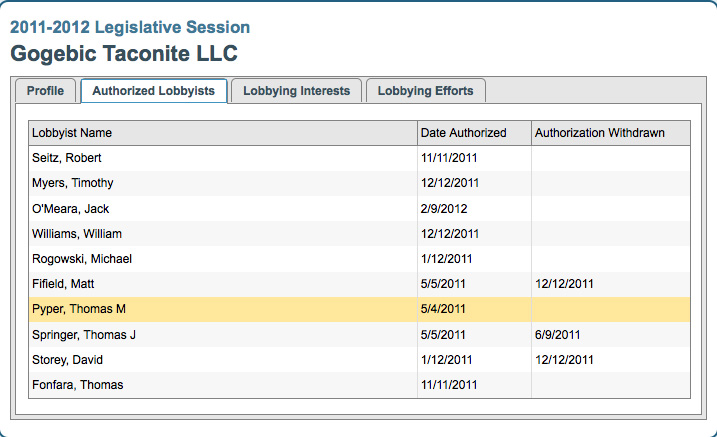Pick the Springer, Thomas J entry
The height and width of the screenshot is (437, 717).
click(x=84, y=335)
